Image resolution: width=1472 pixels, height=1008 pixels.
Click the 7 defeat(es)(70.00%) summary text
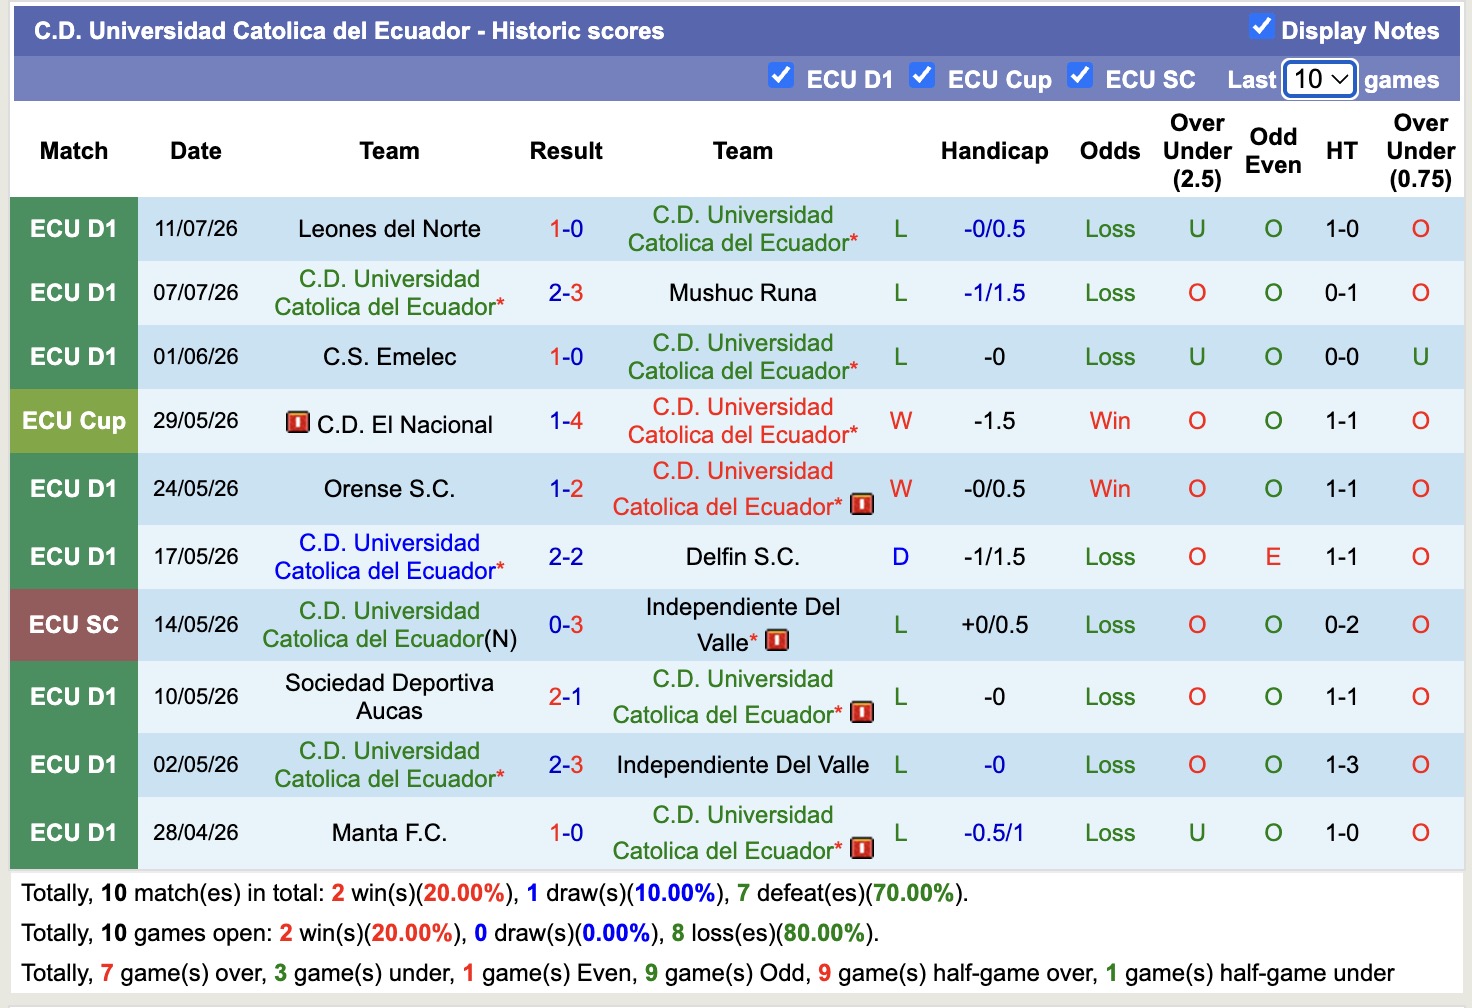coord(850,893)
